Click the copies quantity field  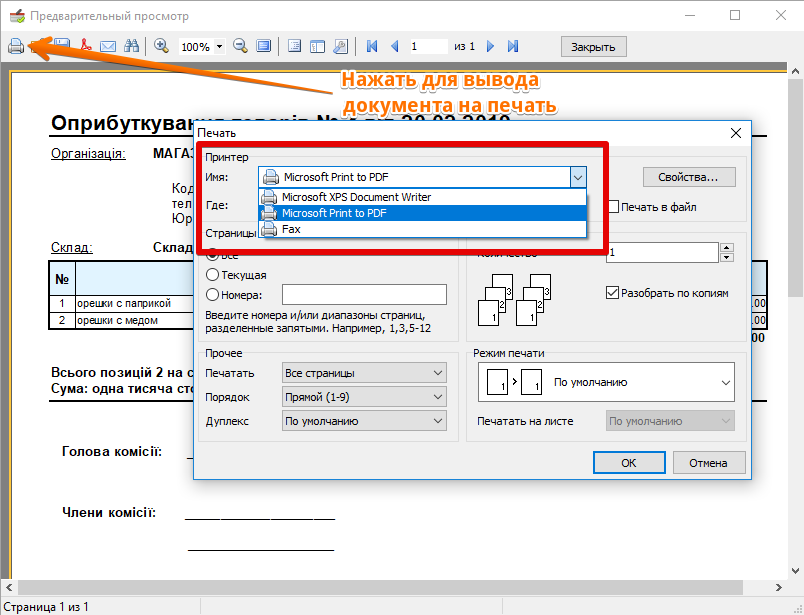pyautogui.click(x=662, y=252)
